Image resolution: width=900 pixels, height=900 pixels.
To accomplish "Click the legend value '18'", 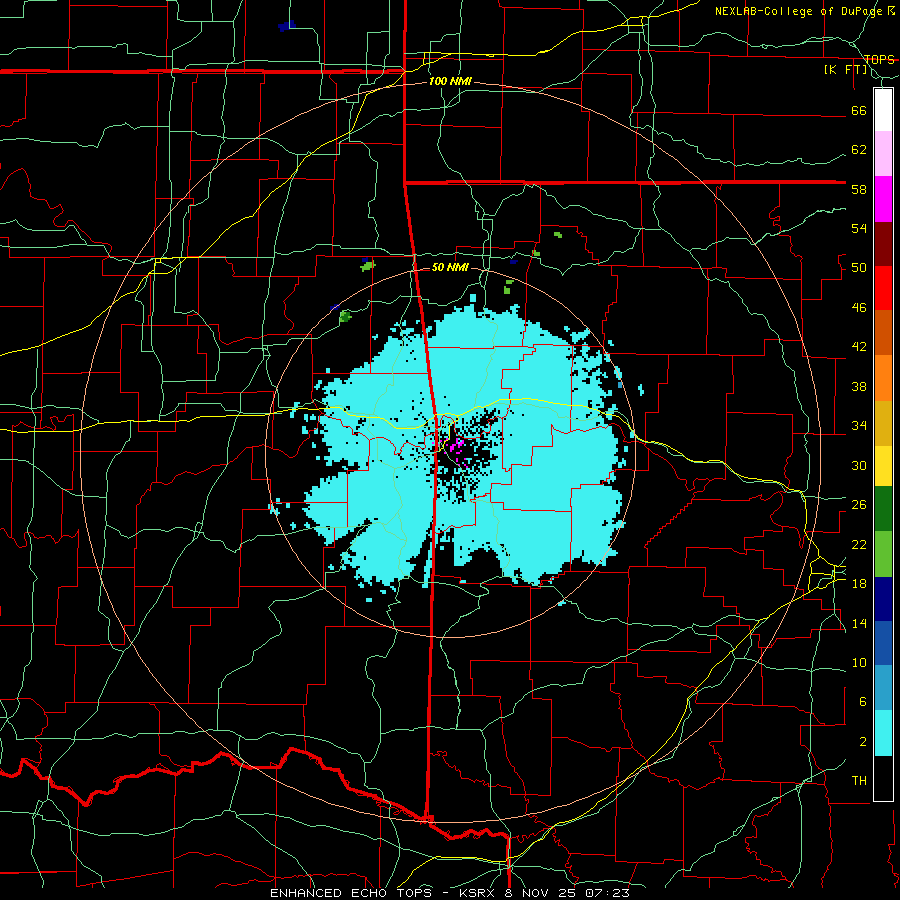I will 859,584.
